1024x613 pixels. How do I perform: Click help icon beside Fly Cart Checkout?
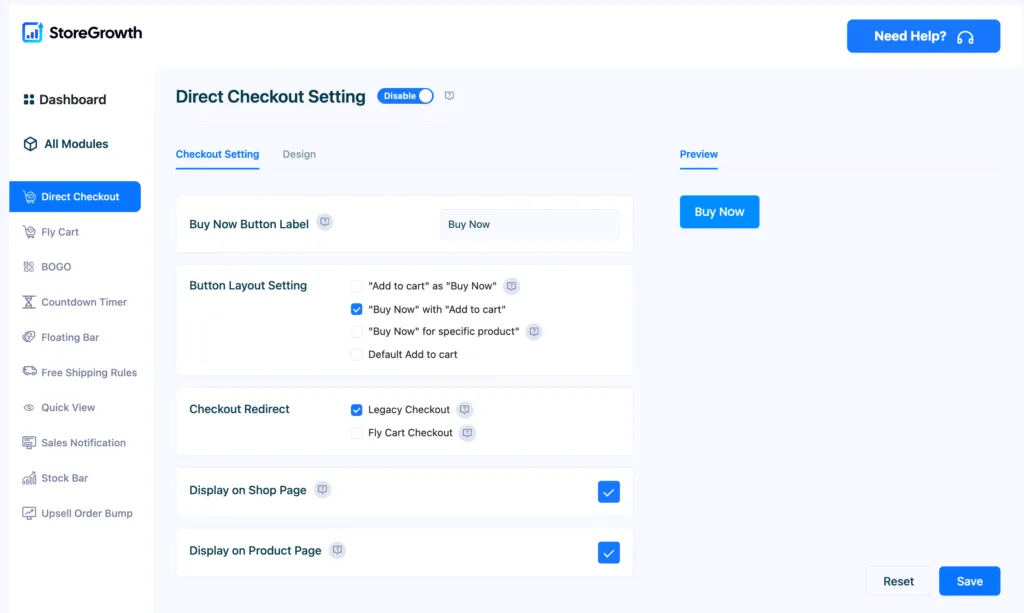click(467, 433)
